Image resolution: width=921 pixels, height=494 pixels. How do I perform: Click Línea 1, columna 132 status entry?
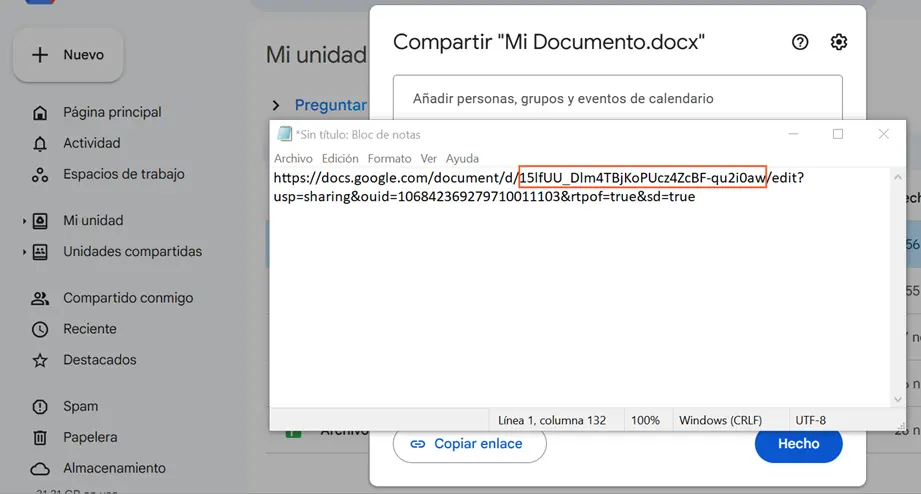552,421
